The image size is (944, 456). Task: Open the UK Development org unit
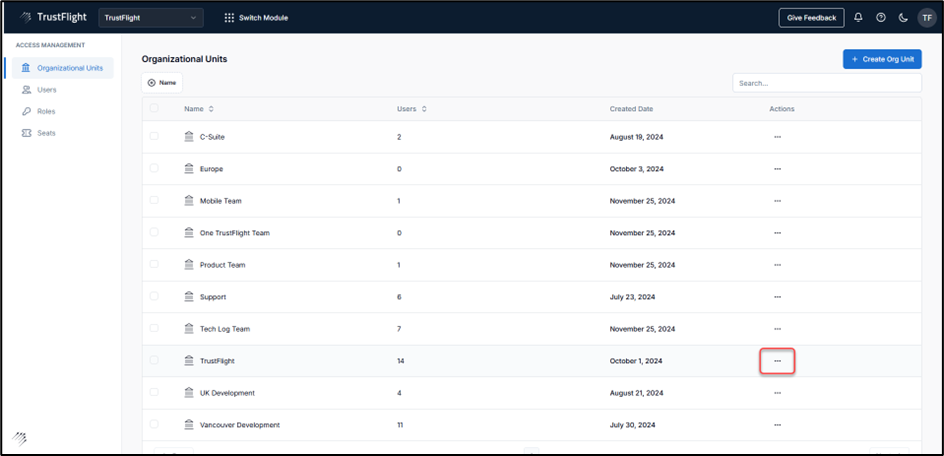pos(227,393)
